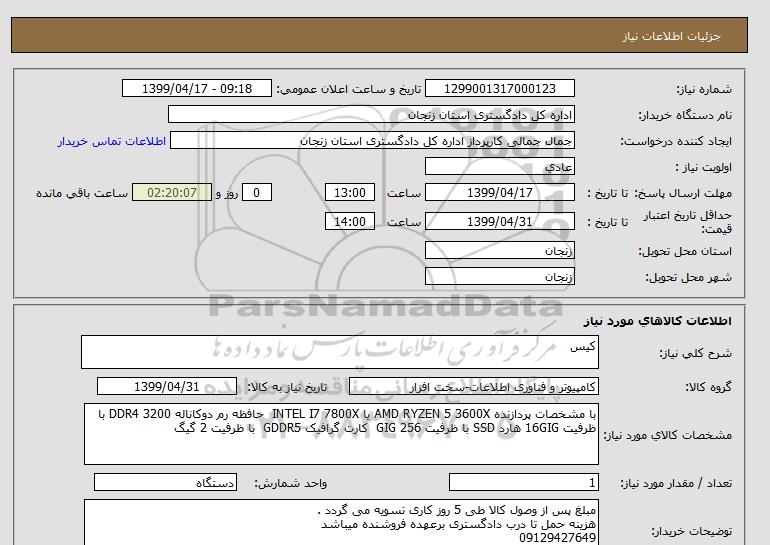
Task: Click label توضیحات خریدار
Action: (x=691, y=531)
